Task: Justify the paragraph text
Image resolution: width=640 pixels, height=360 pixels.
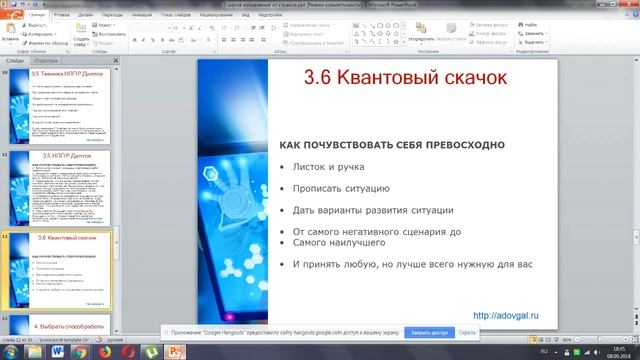Action: [x=252, y=40]
